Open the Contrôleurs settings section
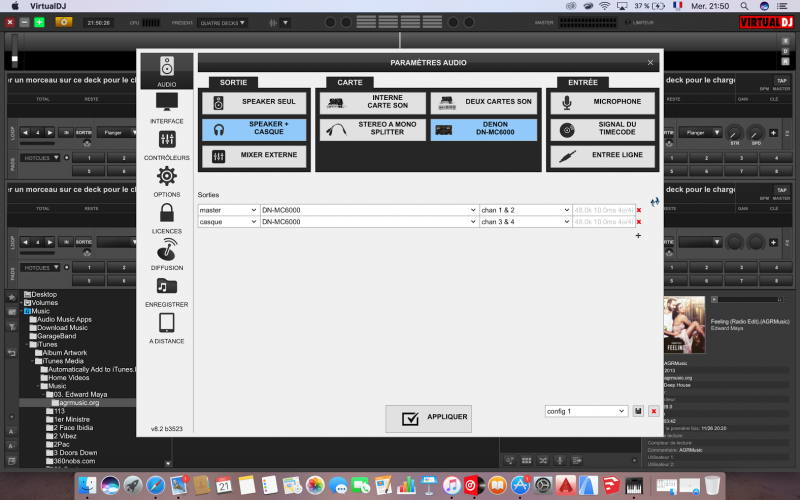800x500 pixels. point(166,144)
